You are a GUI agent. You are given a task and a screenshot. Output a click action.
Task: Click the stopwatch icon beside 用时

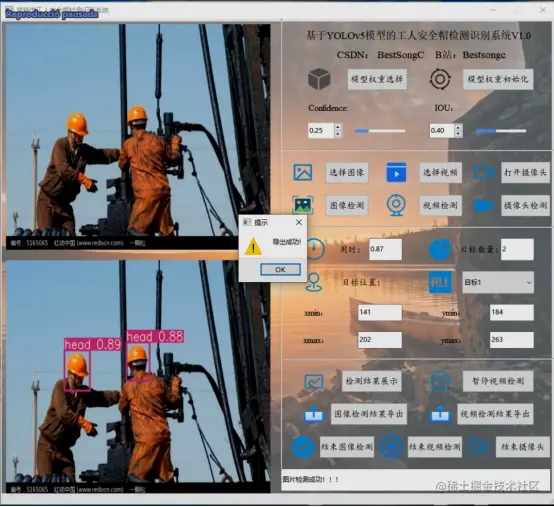click(315, 249)
